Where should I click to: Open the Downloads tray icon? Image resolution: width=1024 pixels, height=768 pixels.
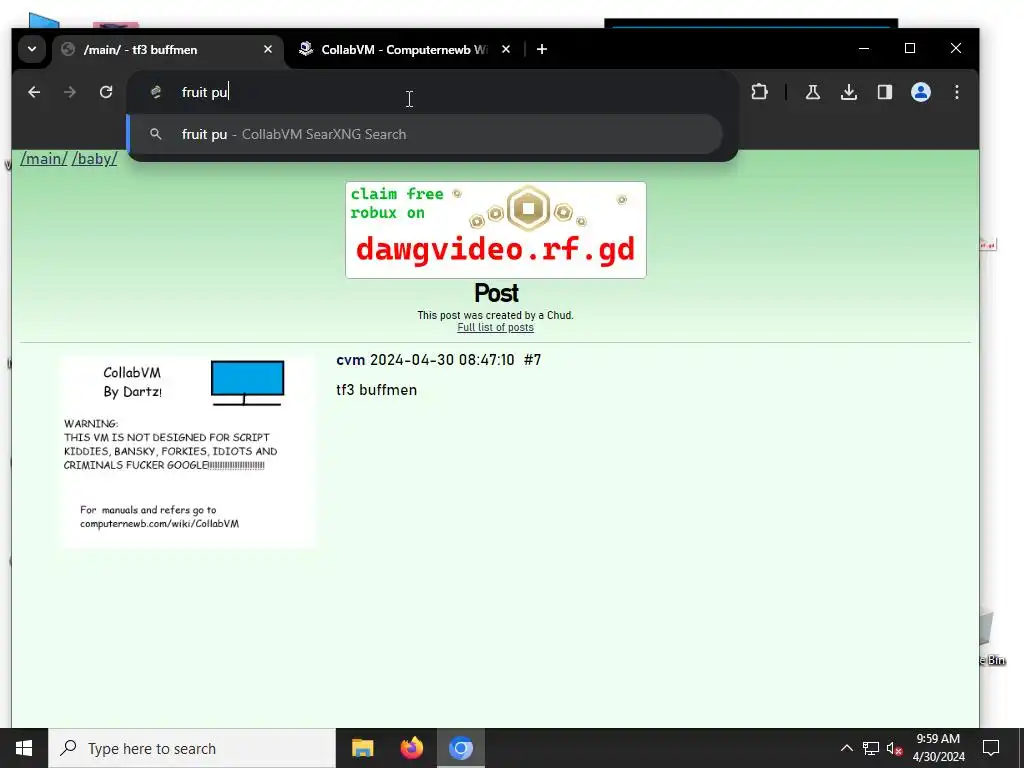pos(849,92)
